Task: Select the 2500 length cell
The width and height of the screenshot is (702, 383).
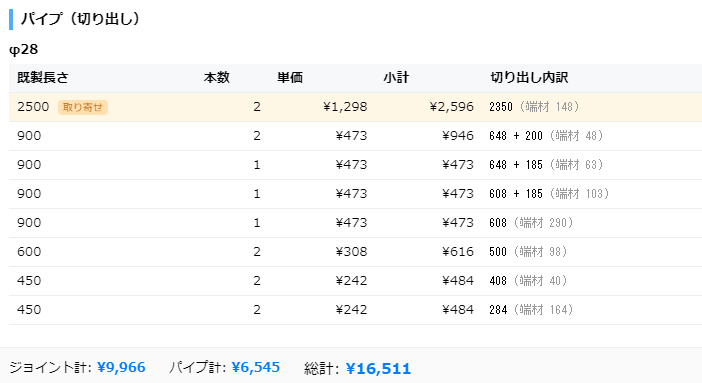Action: coord(33,107)
